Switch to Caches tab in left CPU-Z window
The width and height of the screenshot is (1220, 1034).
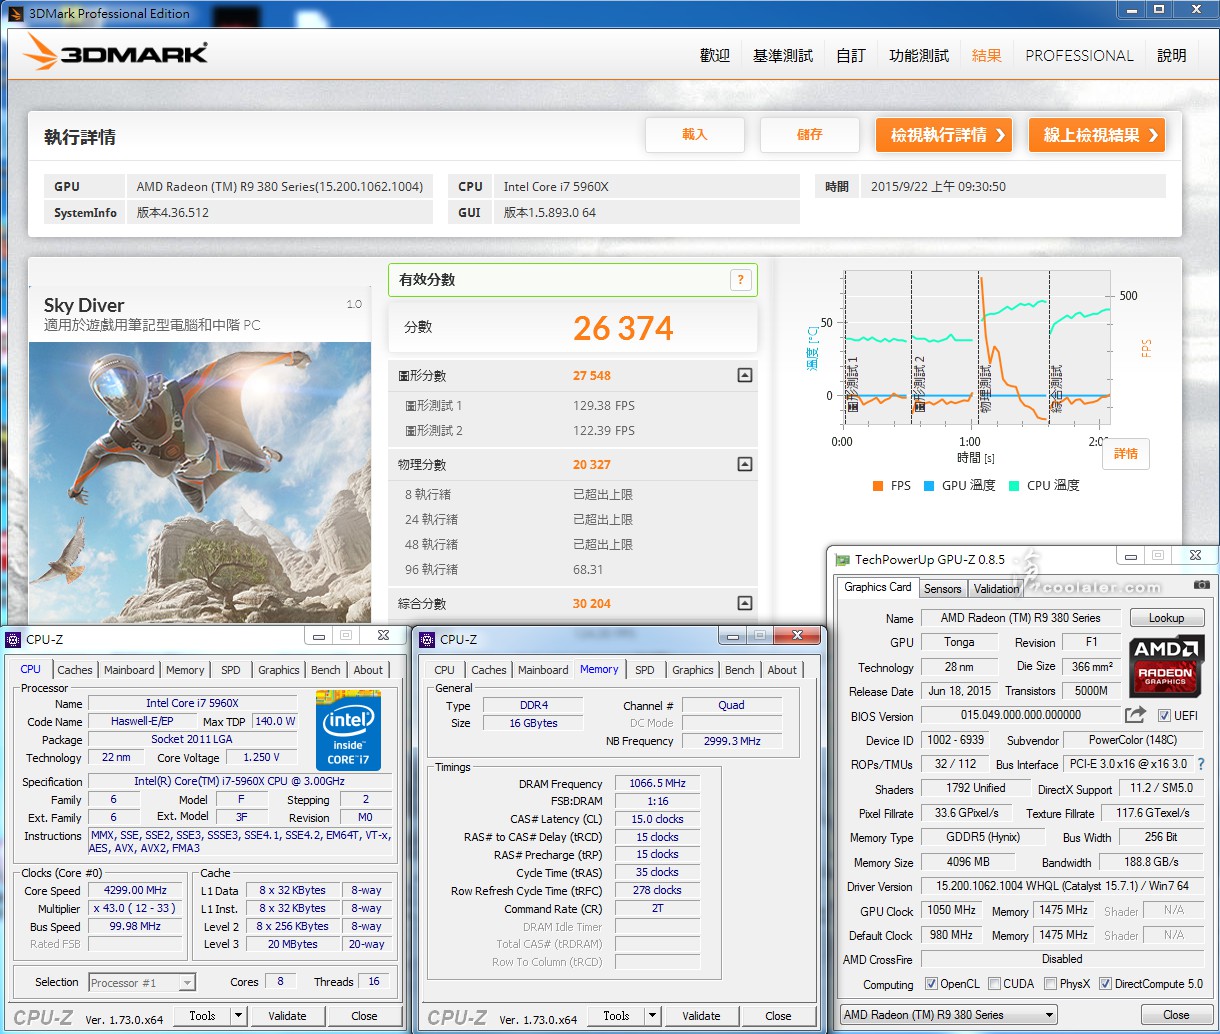(x=75, y=670)
